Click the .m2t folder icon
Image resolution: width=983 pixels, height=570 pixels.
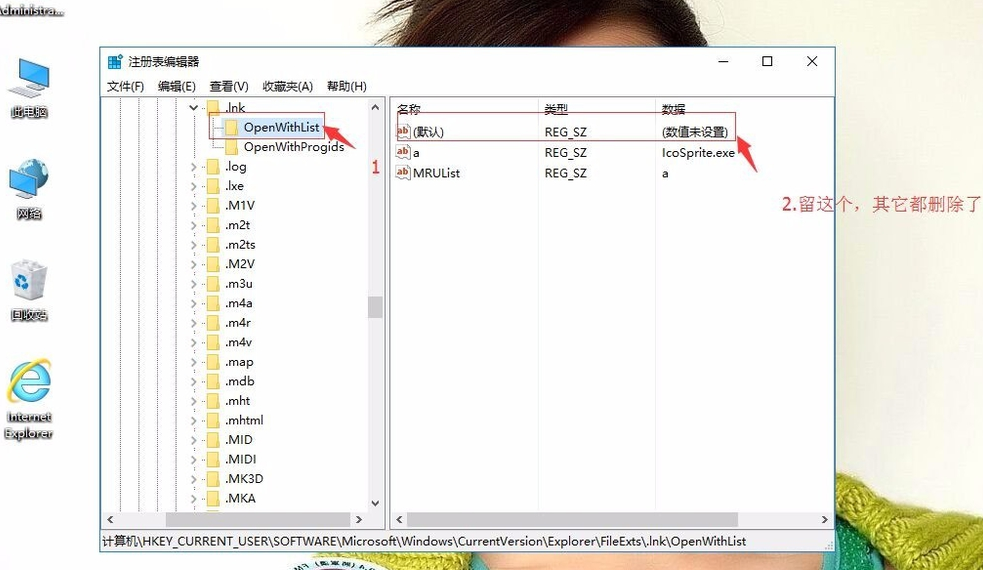pyautogui.click(x=213, y=224)
